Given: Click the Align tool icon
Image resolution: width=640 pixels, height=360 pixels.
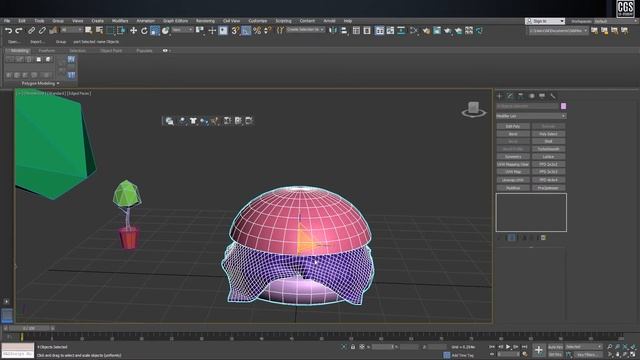Looking at the screenshot, I should 344,31.
